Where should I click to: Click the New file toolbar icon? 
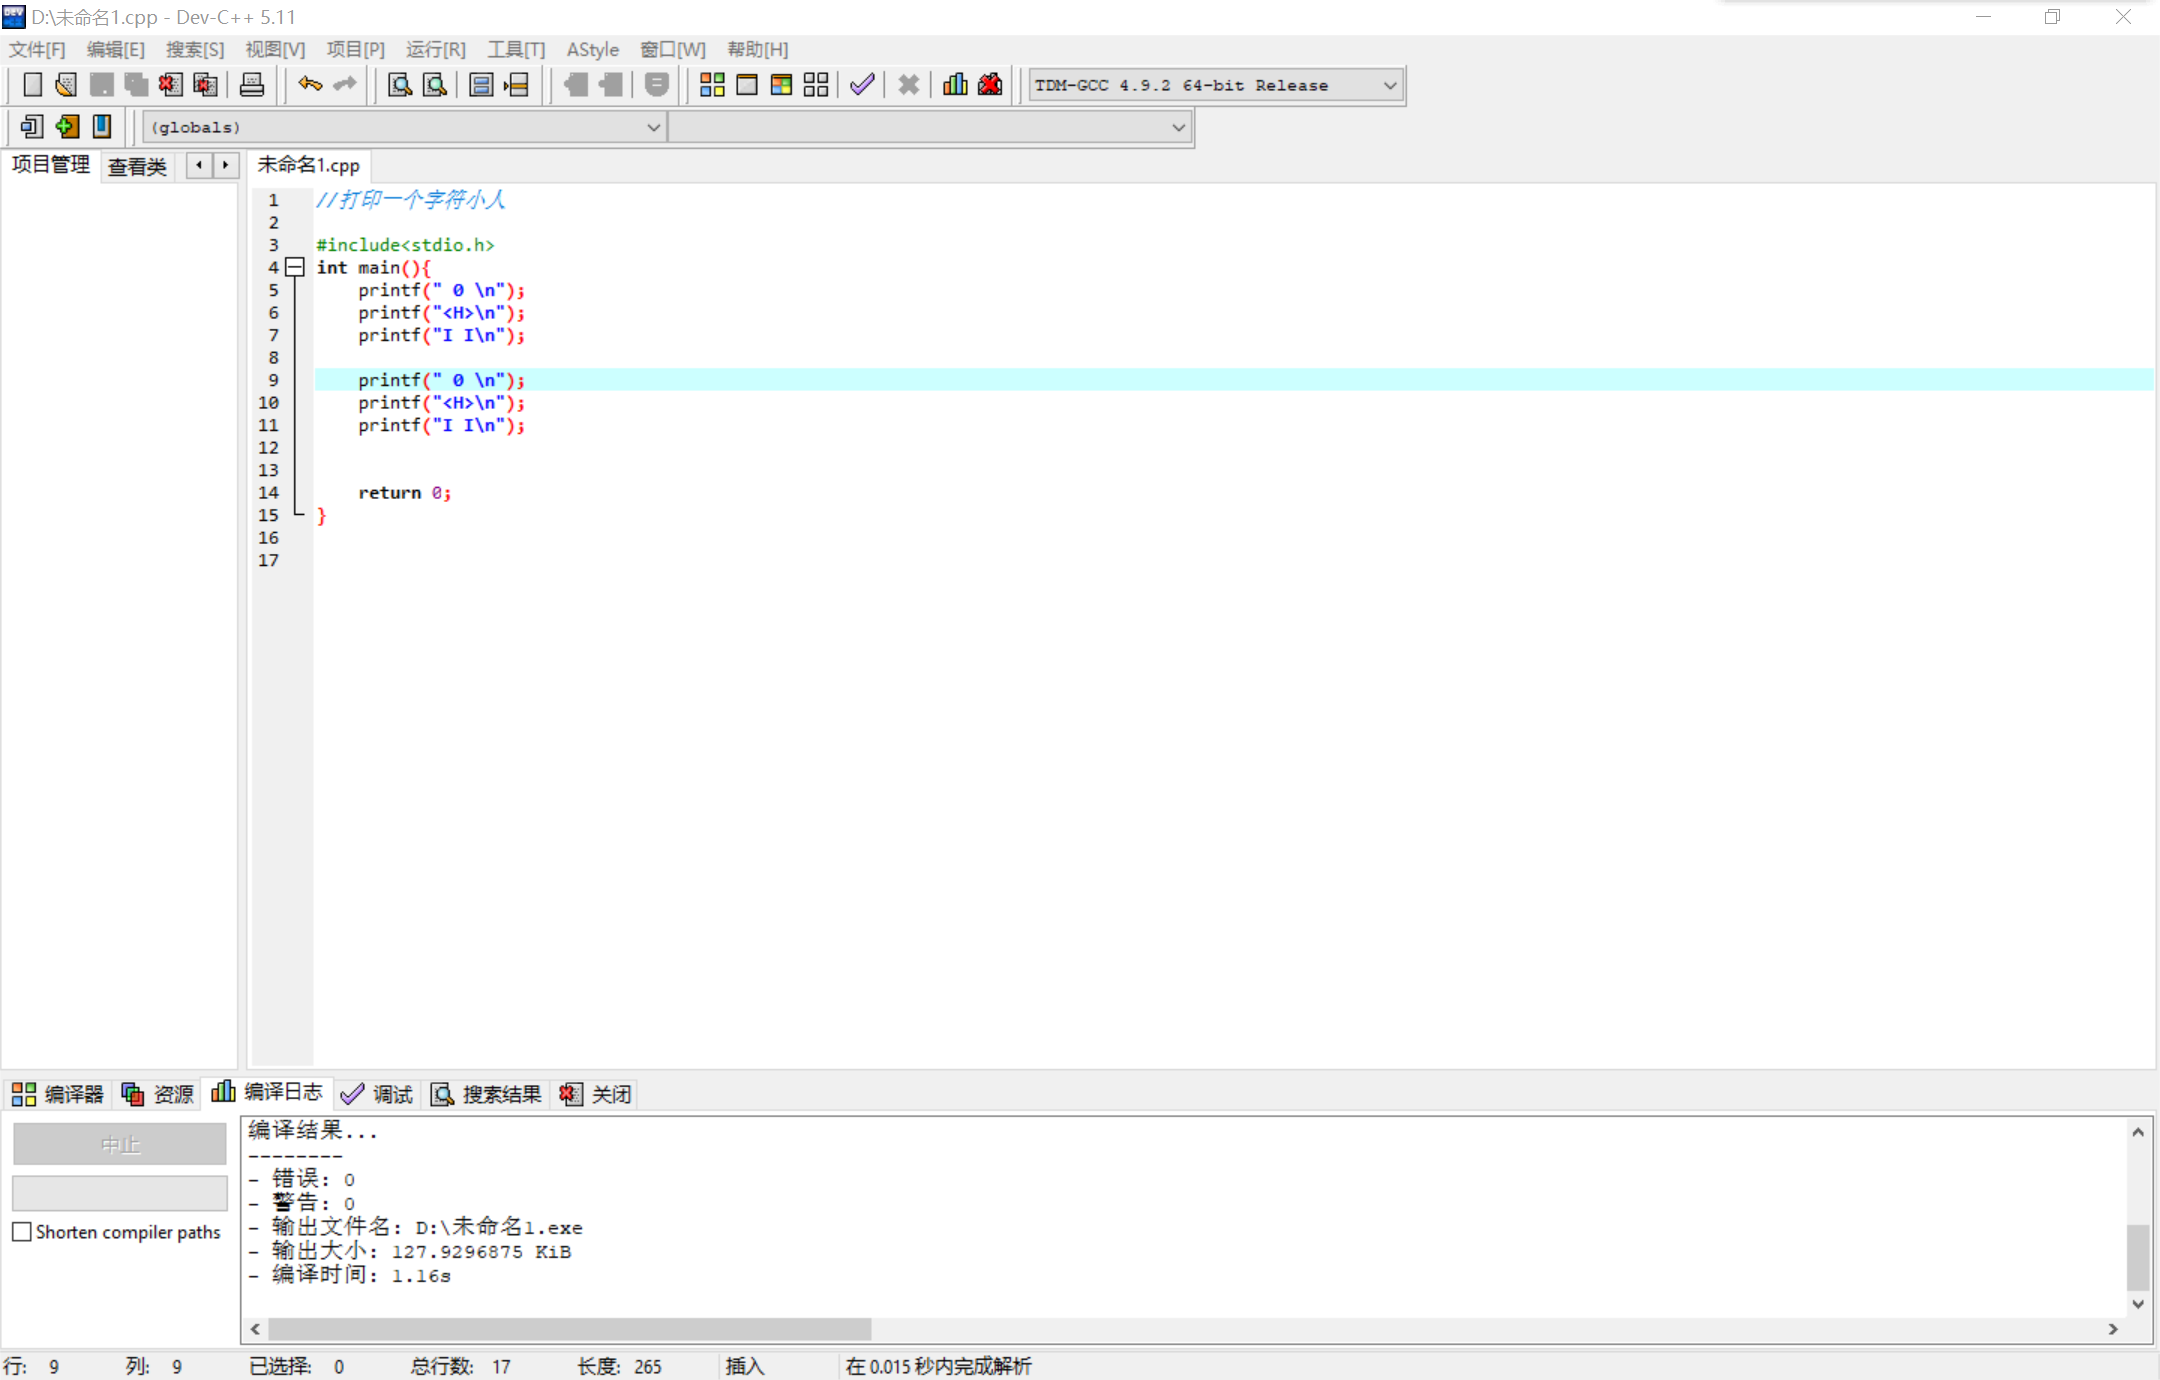point(32,85)
